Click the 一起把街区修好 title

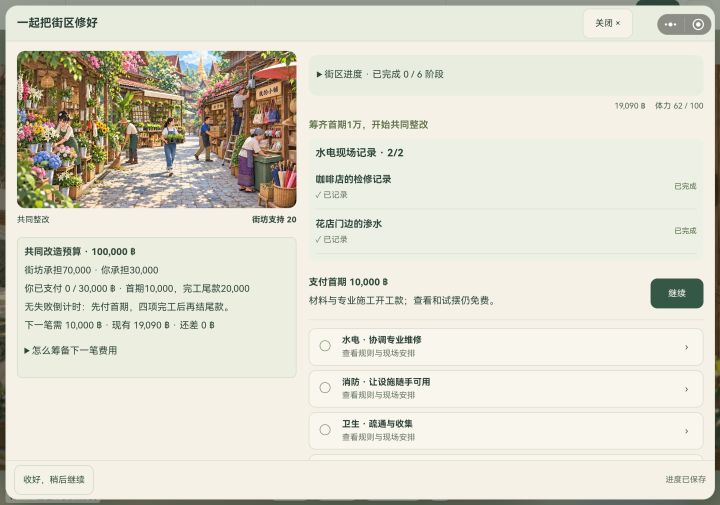point(57,23)
